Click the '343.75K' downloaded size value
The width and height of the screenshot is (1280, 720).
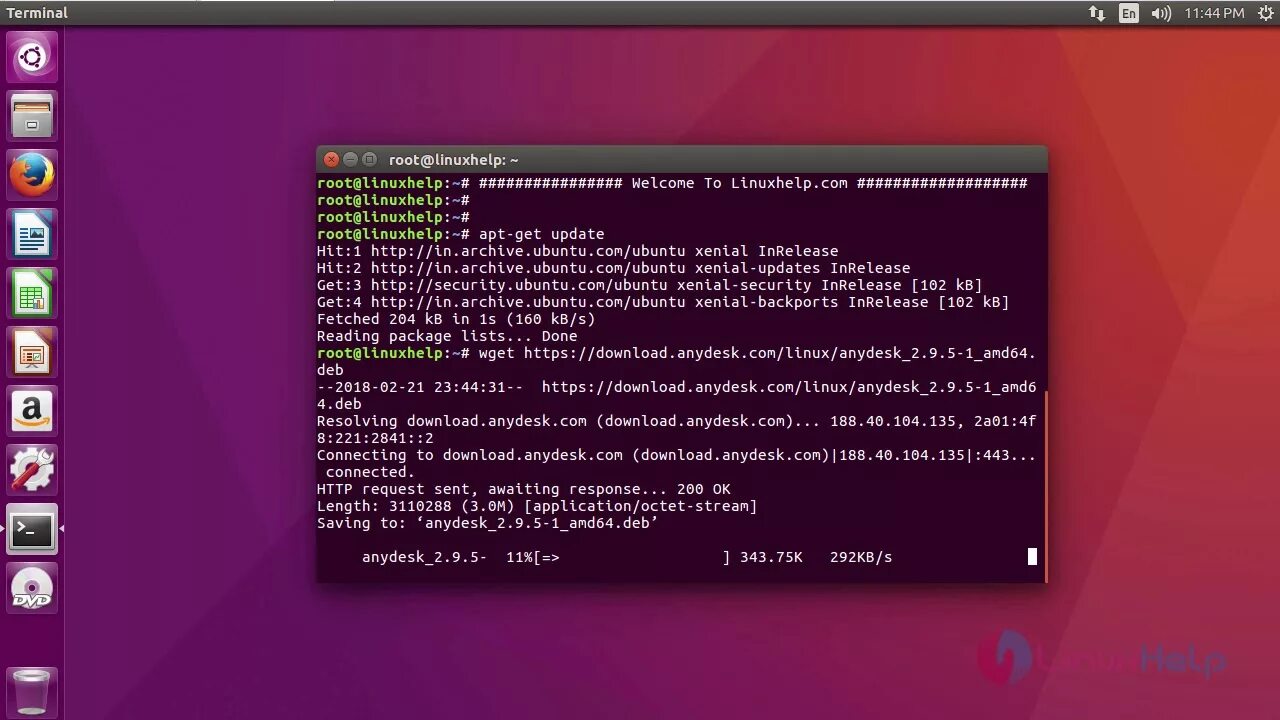(x=771, y=557)
